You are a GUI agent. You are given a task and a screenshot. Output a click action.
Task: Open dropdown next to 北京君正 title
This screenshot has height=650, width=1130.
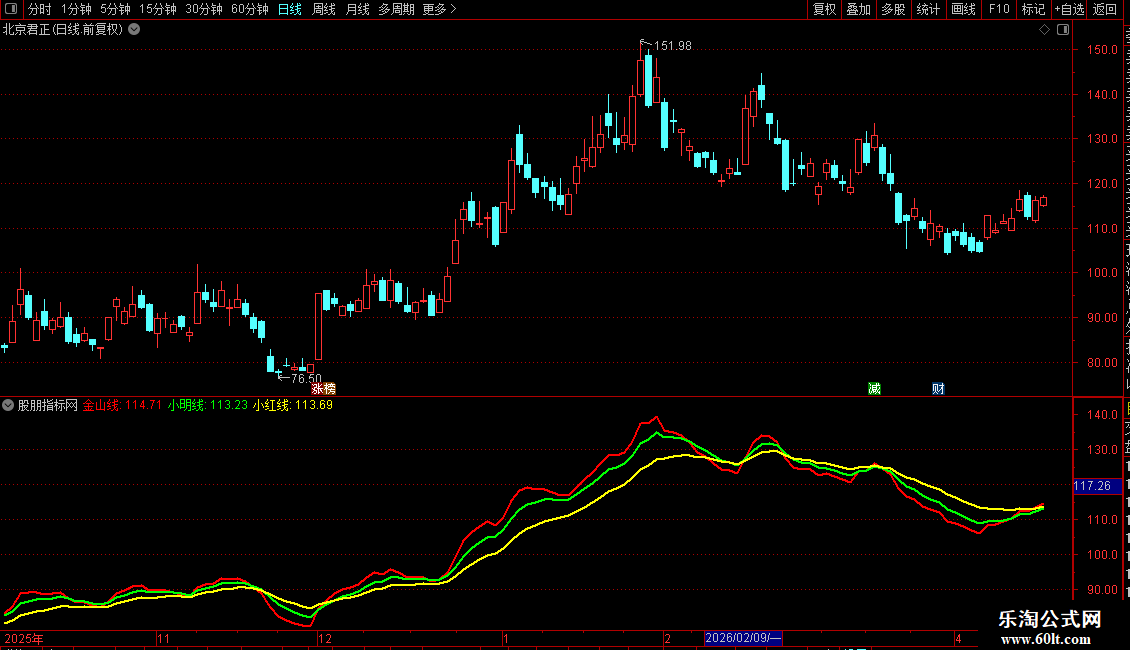click(134, 30)
